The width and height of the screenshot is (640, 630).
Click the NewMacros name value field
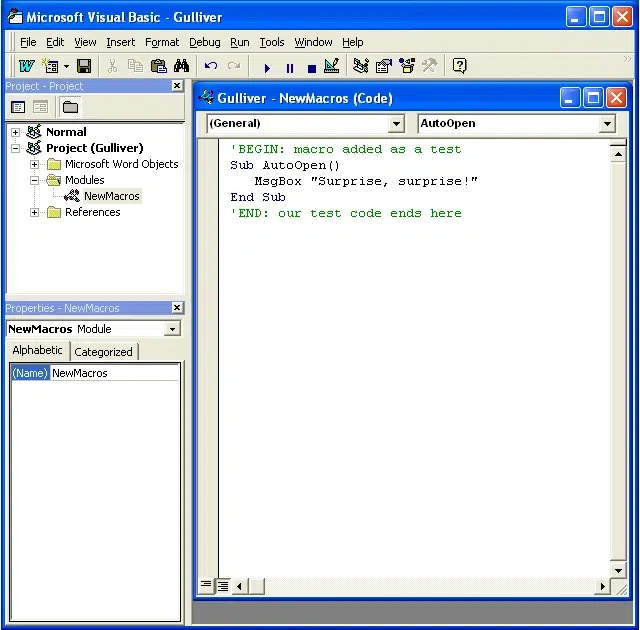coord(114,373)
